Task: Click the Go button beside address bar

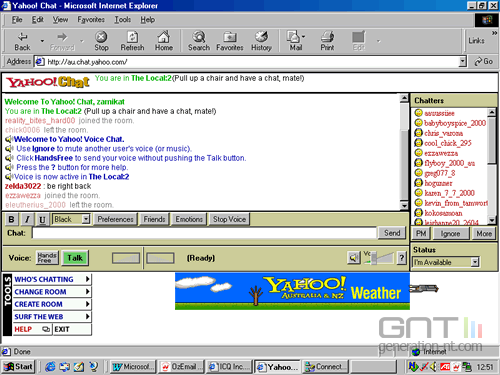Action: pos(484,61)
